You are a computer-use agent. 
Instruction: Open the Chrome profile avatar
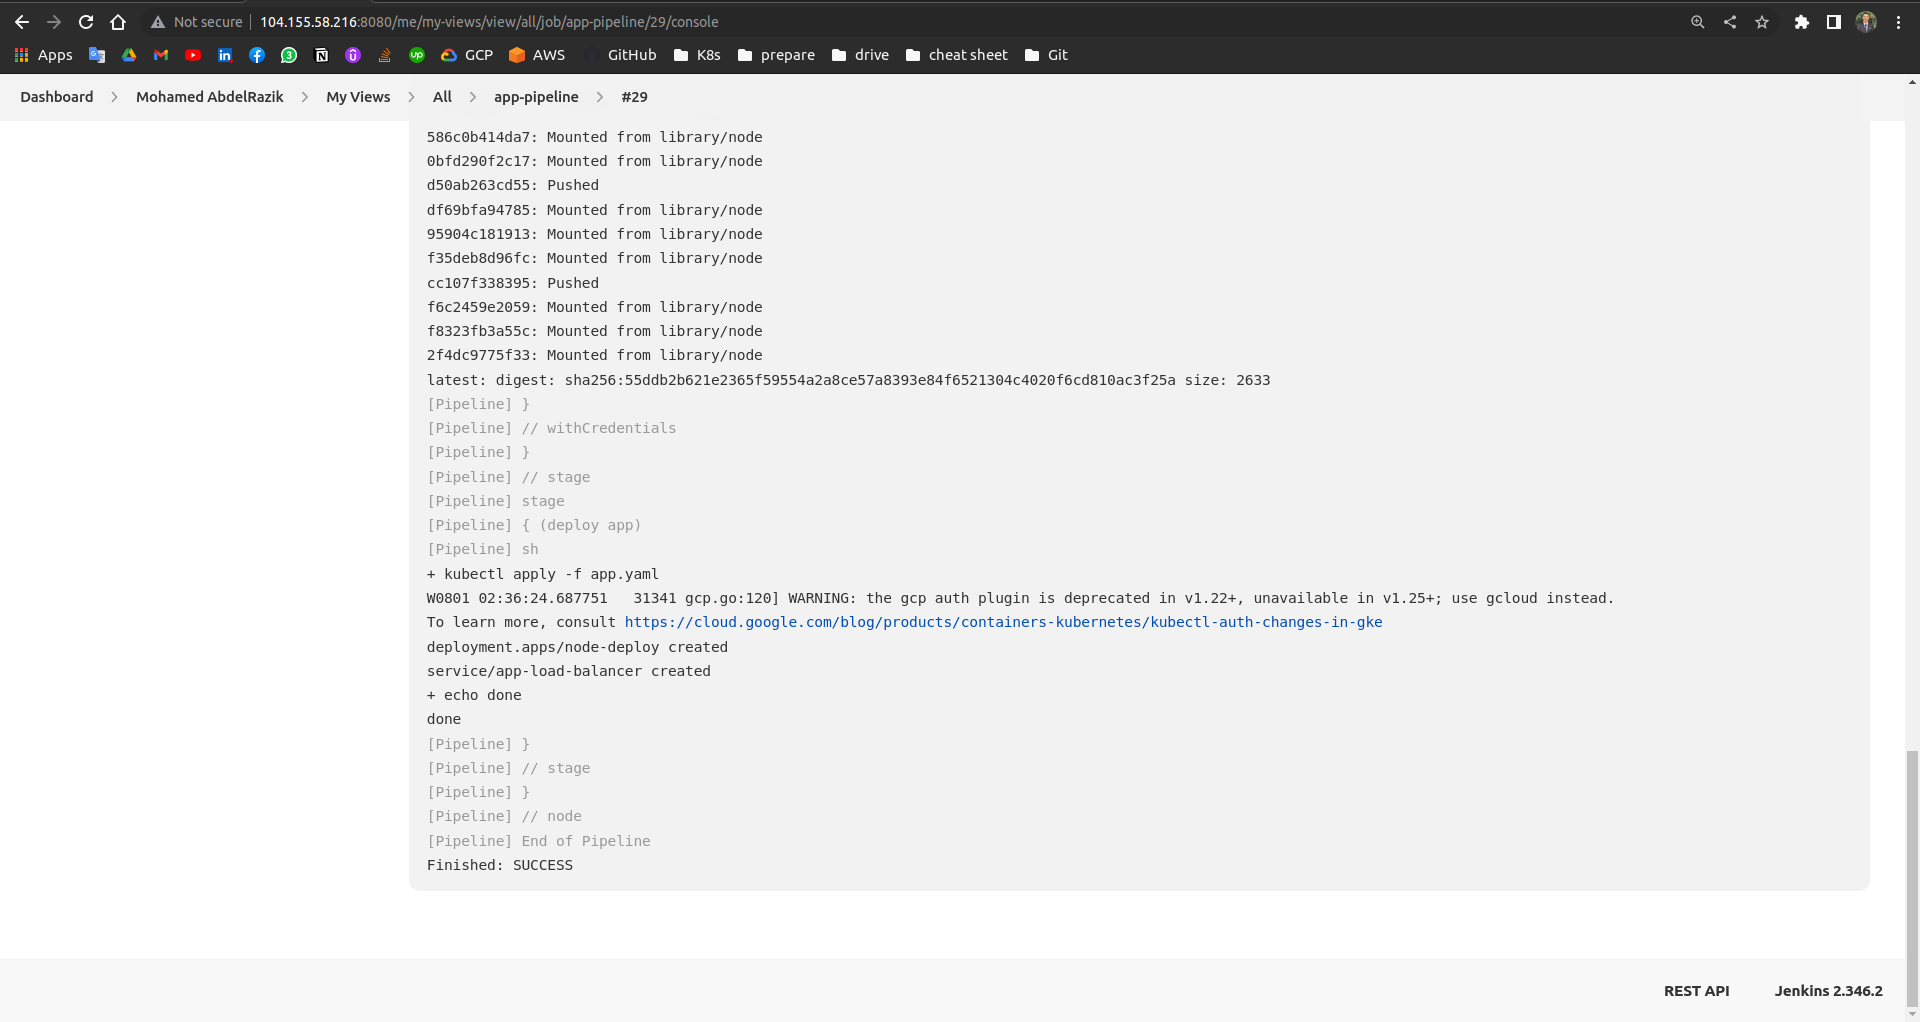pos(1866,22)
